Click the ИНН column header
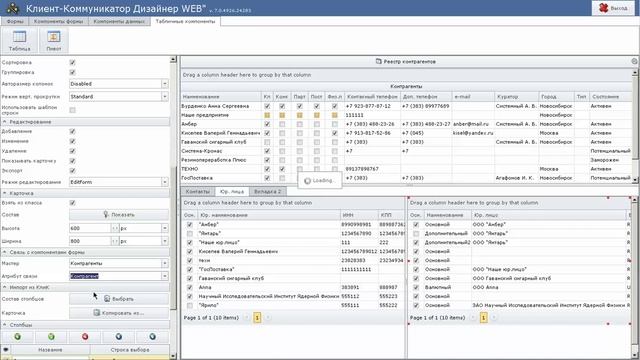 click(x=359, y=215)
